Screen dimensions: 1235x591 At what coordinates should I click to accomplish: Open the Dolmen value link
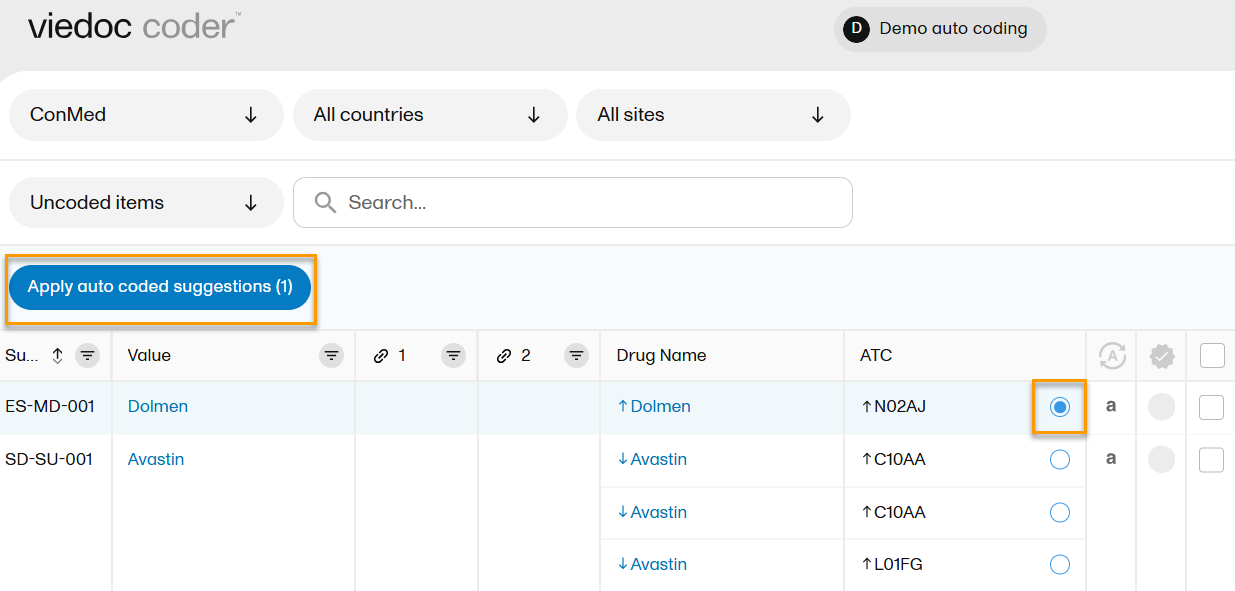158,407
